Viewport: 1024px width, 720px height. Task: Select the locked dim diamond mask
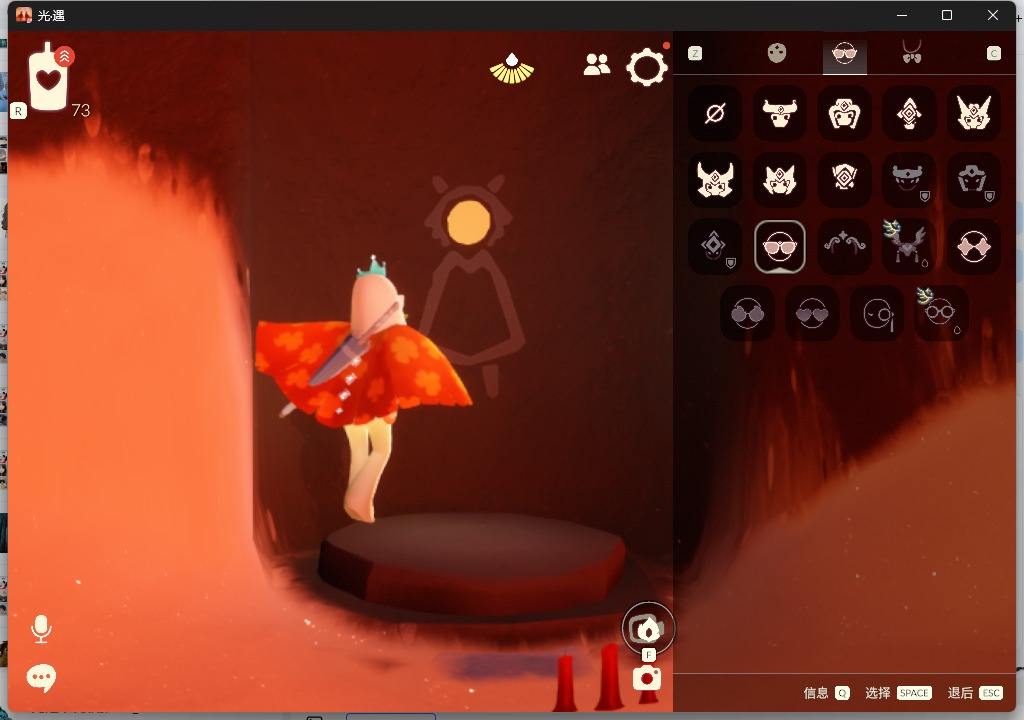pyautogui.click(x=714, y=246)
